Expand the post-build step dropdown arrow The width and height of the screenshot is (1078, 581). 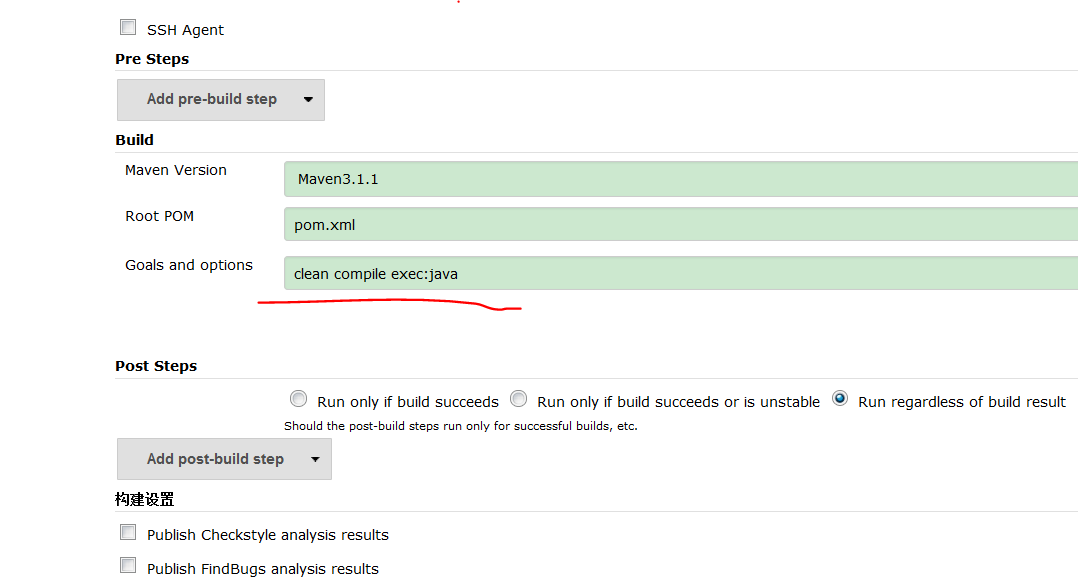pyautogui.click(x=315, y=460)
